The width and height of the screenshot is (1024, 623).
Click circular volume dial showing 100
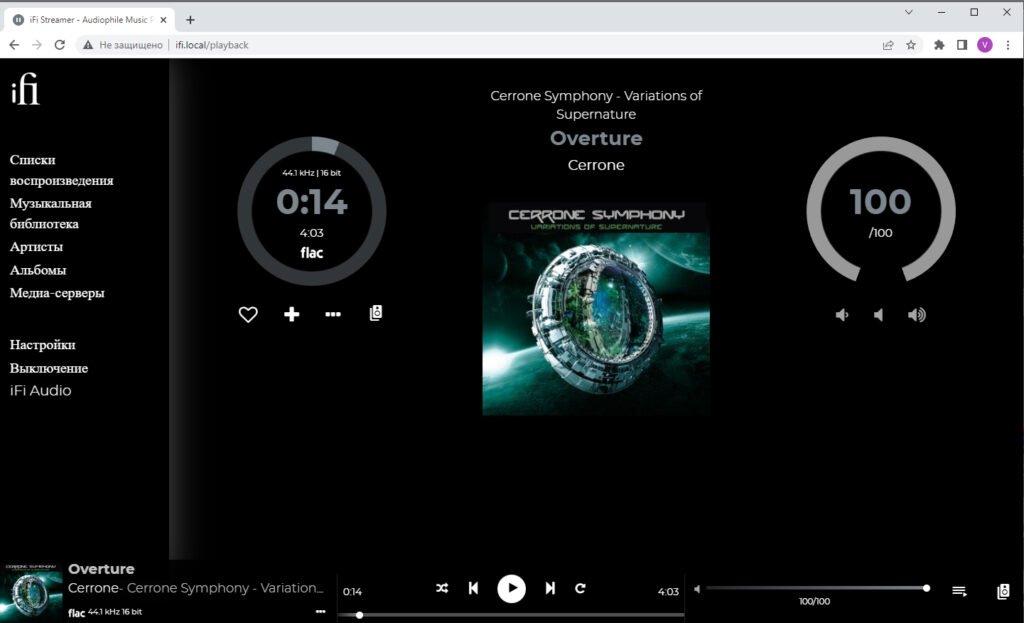coord(880,210)
